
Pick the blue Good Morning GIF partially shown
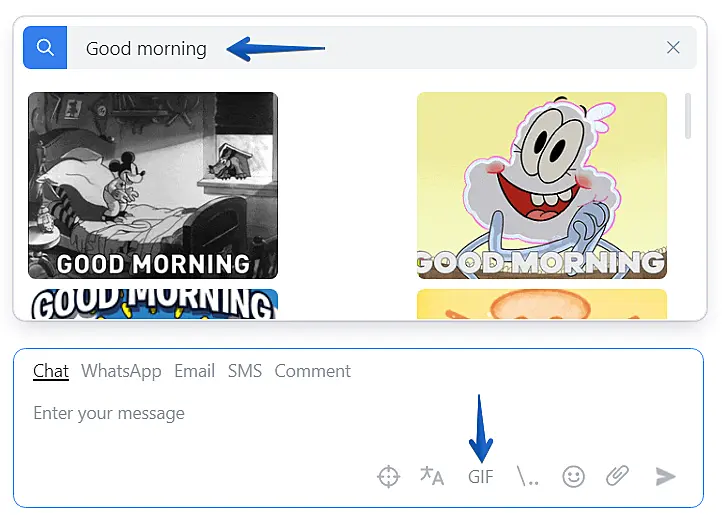pos(153,304)
